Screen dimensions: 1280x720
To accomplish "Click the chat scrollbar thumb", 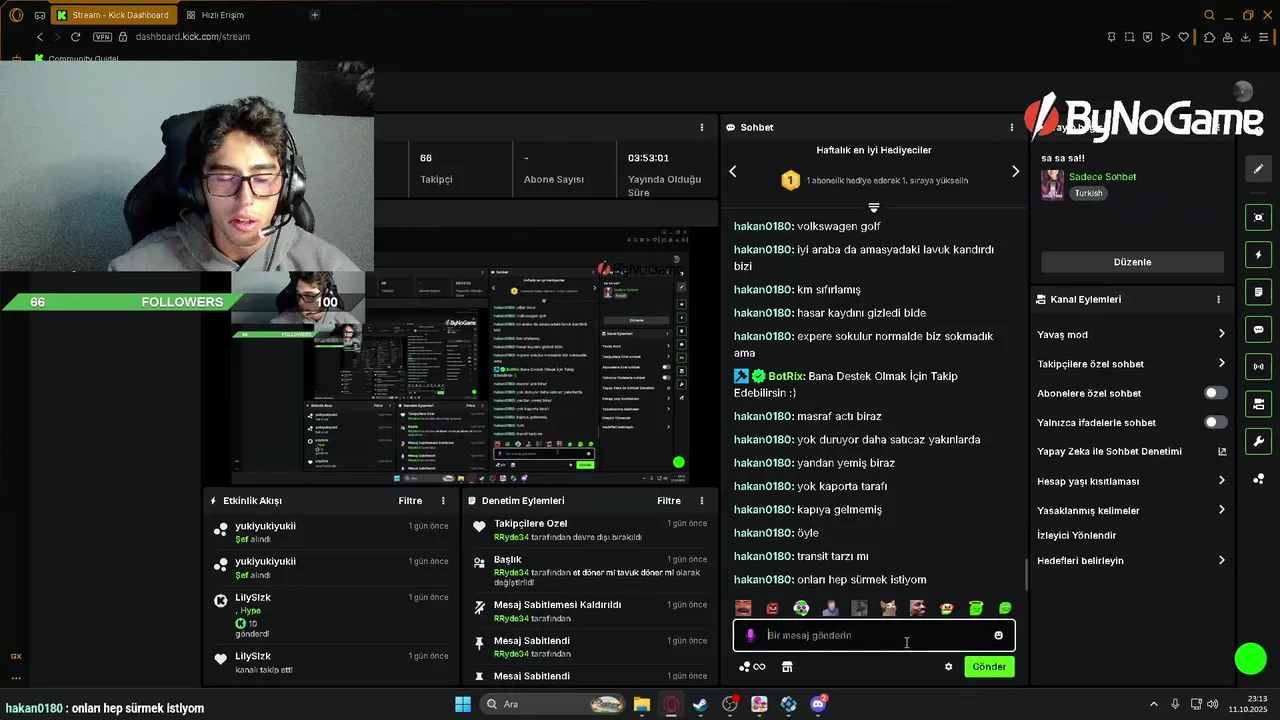I will 1026,575.
